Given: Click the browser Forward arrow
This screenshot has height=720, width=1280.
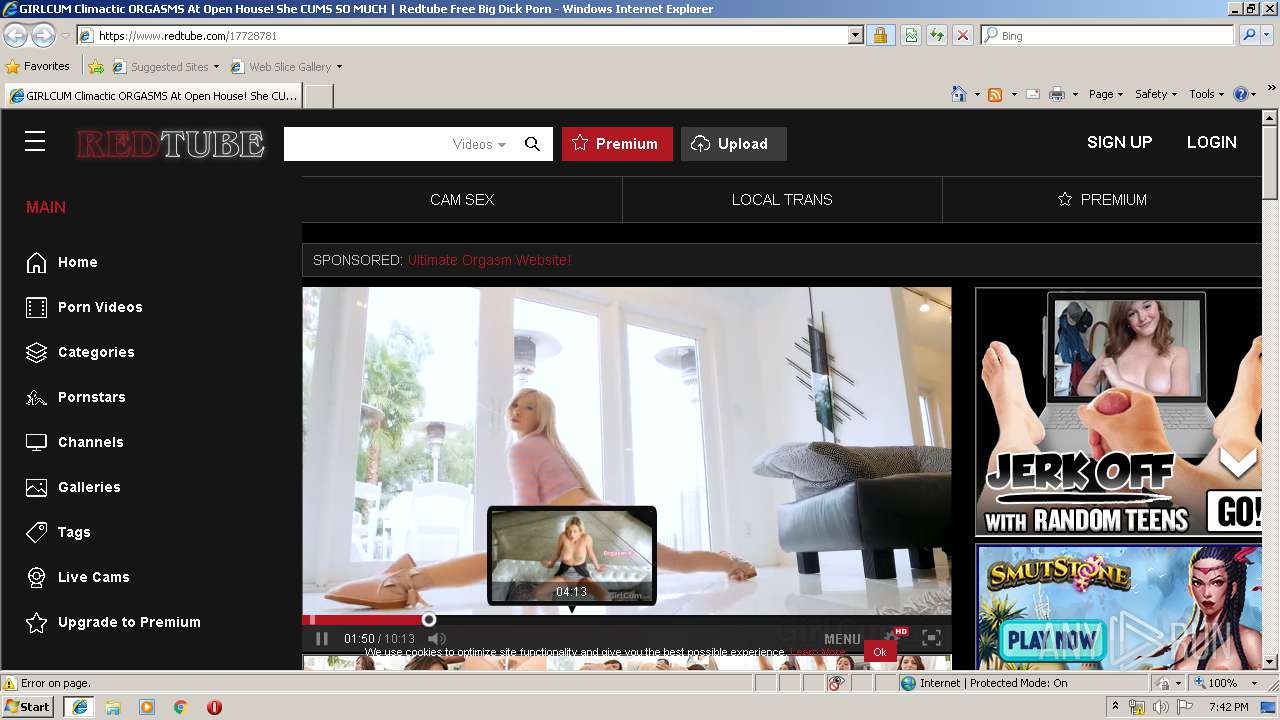Looking at the screenshot, I should (x=43, y=35).
